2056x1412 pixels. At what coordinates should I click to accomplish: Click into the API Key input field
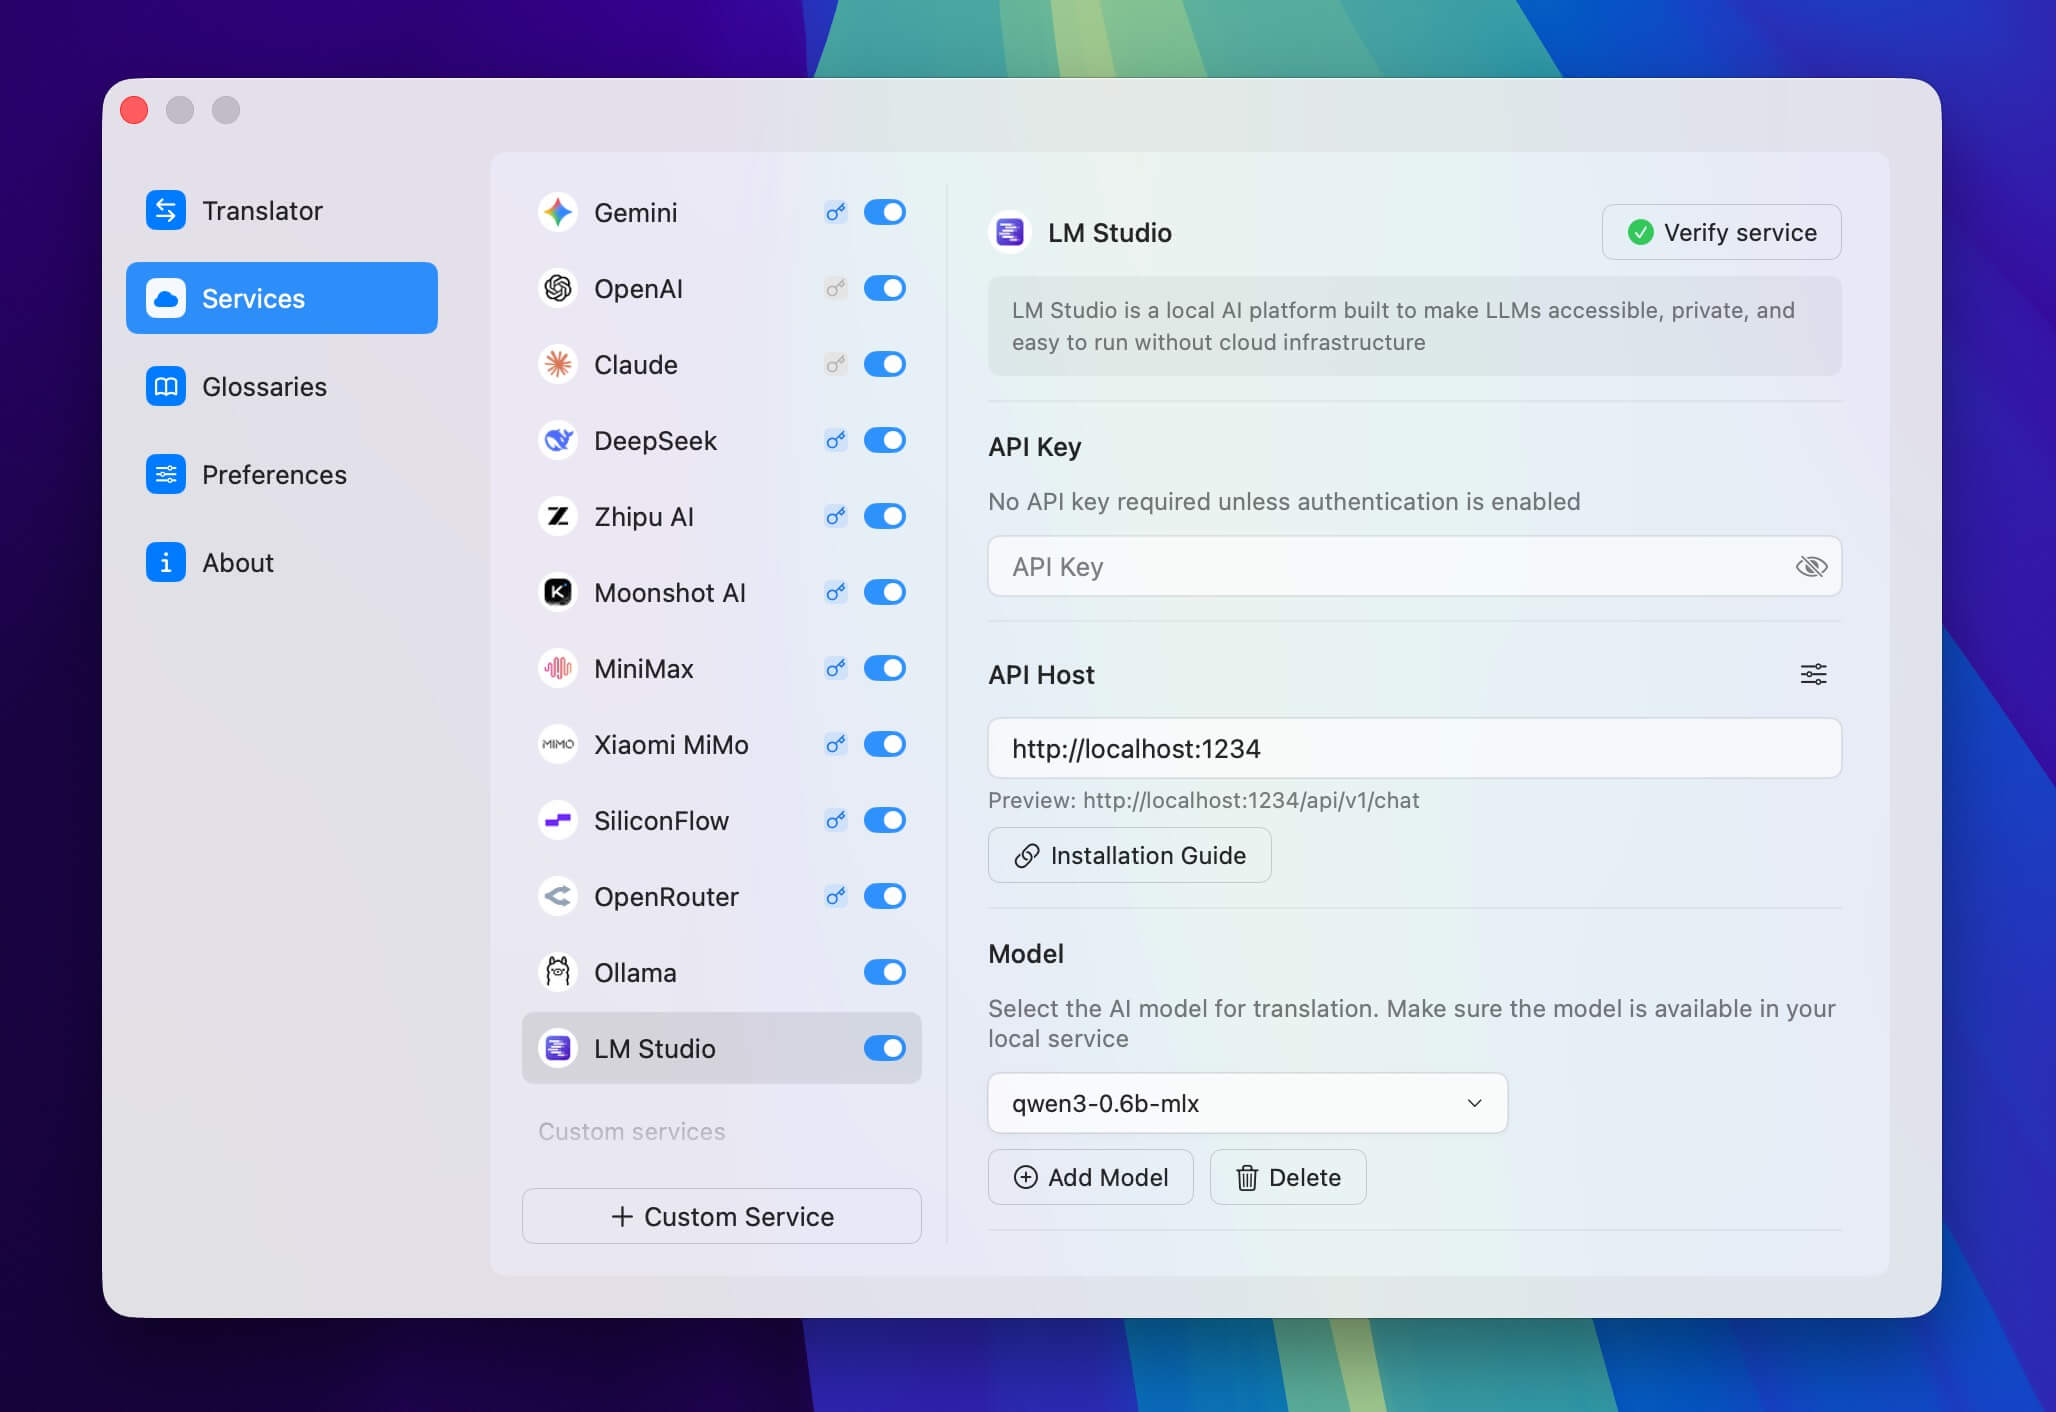click(x=1414, y=567)
